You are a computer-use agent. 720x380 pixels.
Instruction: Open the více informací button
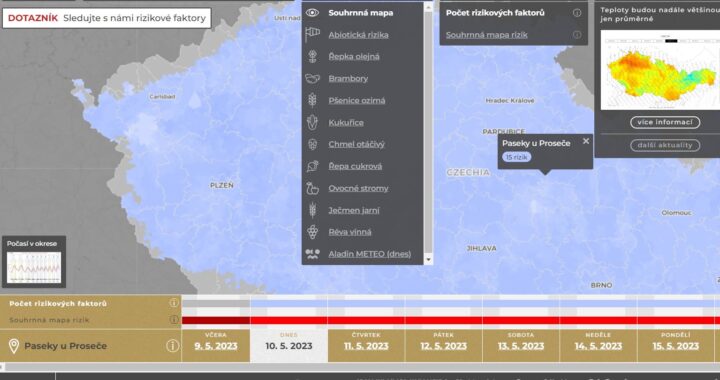(x=665, y=122)
